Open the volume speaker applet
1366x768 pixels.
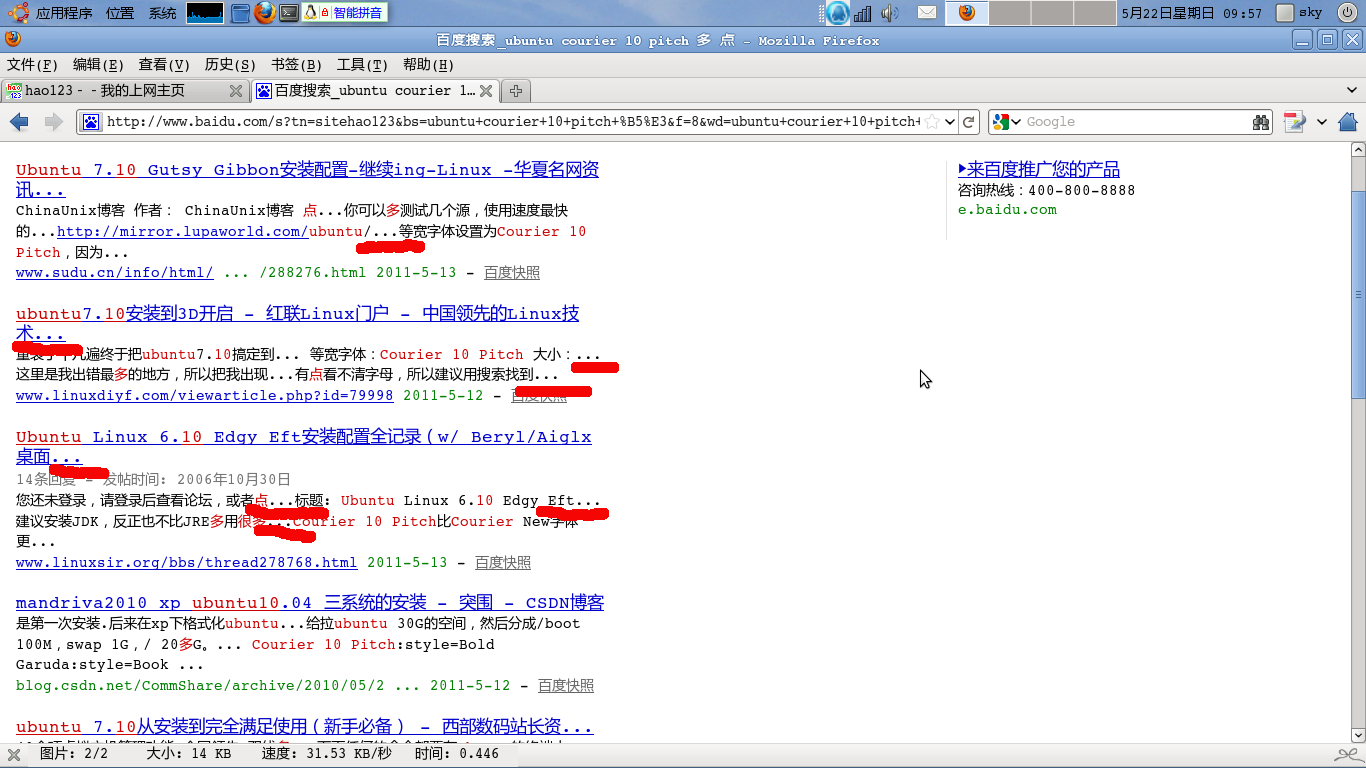(889, 13)
